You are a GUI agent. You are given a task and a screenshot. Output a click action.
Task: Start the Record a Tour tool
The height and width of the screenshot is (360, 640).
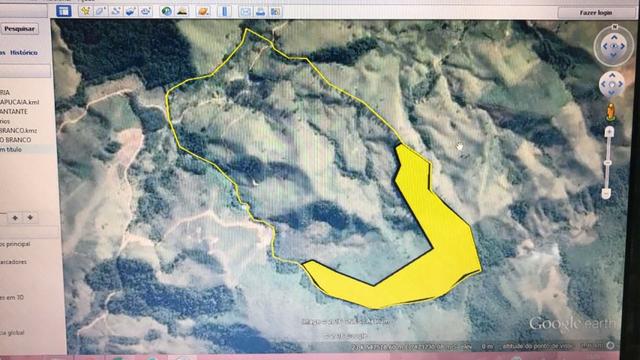click(145, 11)
